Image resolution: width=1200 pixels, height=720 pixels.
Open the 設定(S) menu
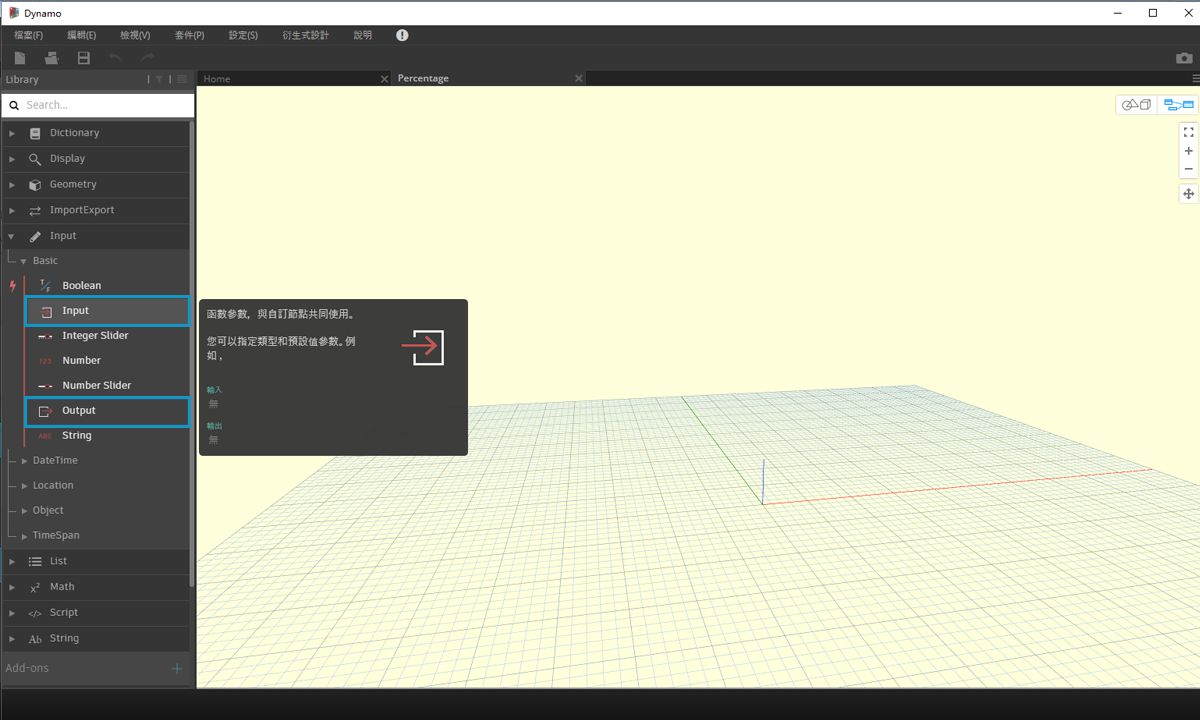point(243,35)
